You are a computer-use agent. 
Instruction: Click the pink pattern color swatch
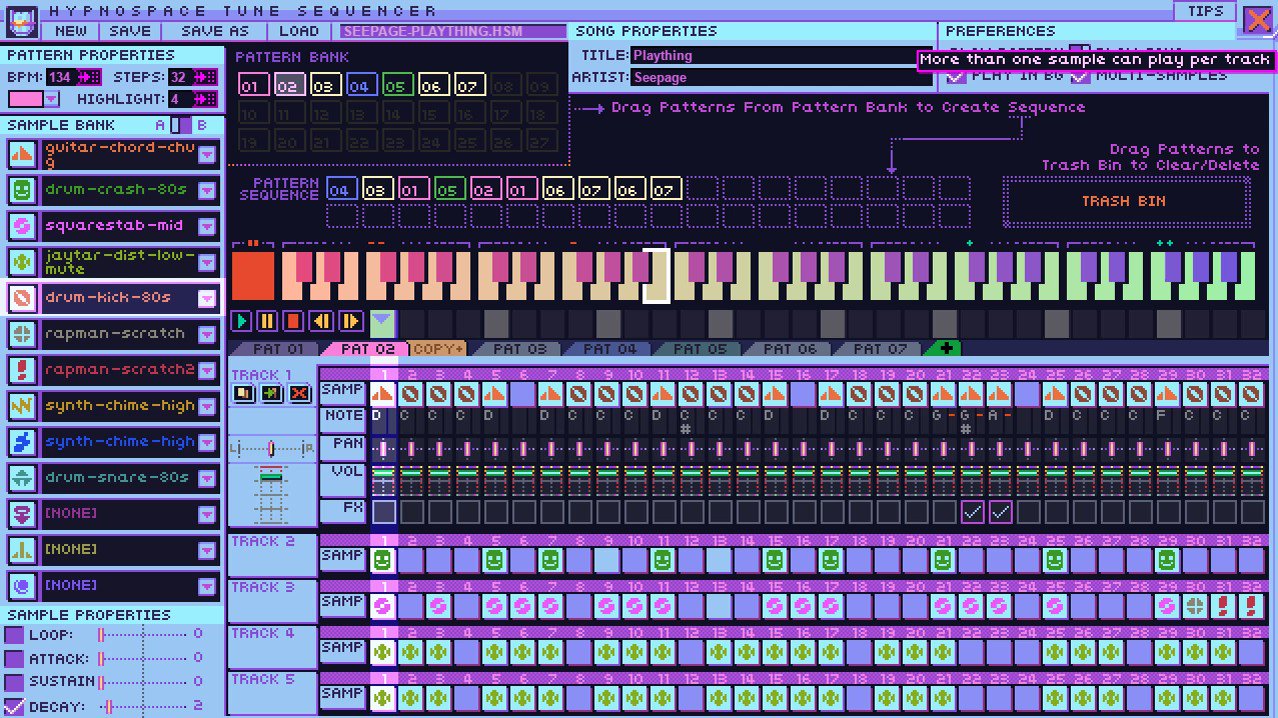point(25,99)
